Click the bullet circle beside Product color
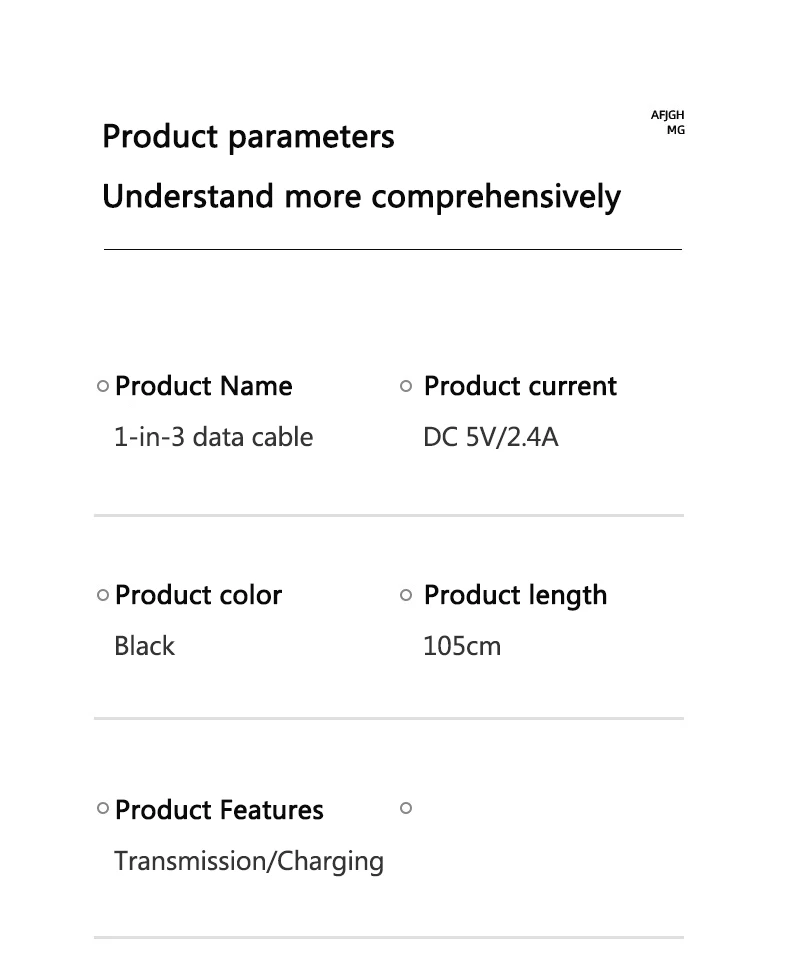 [x=103, y=595]
